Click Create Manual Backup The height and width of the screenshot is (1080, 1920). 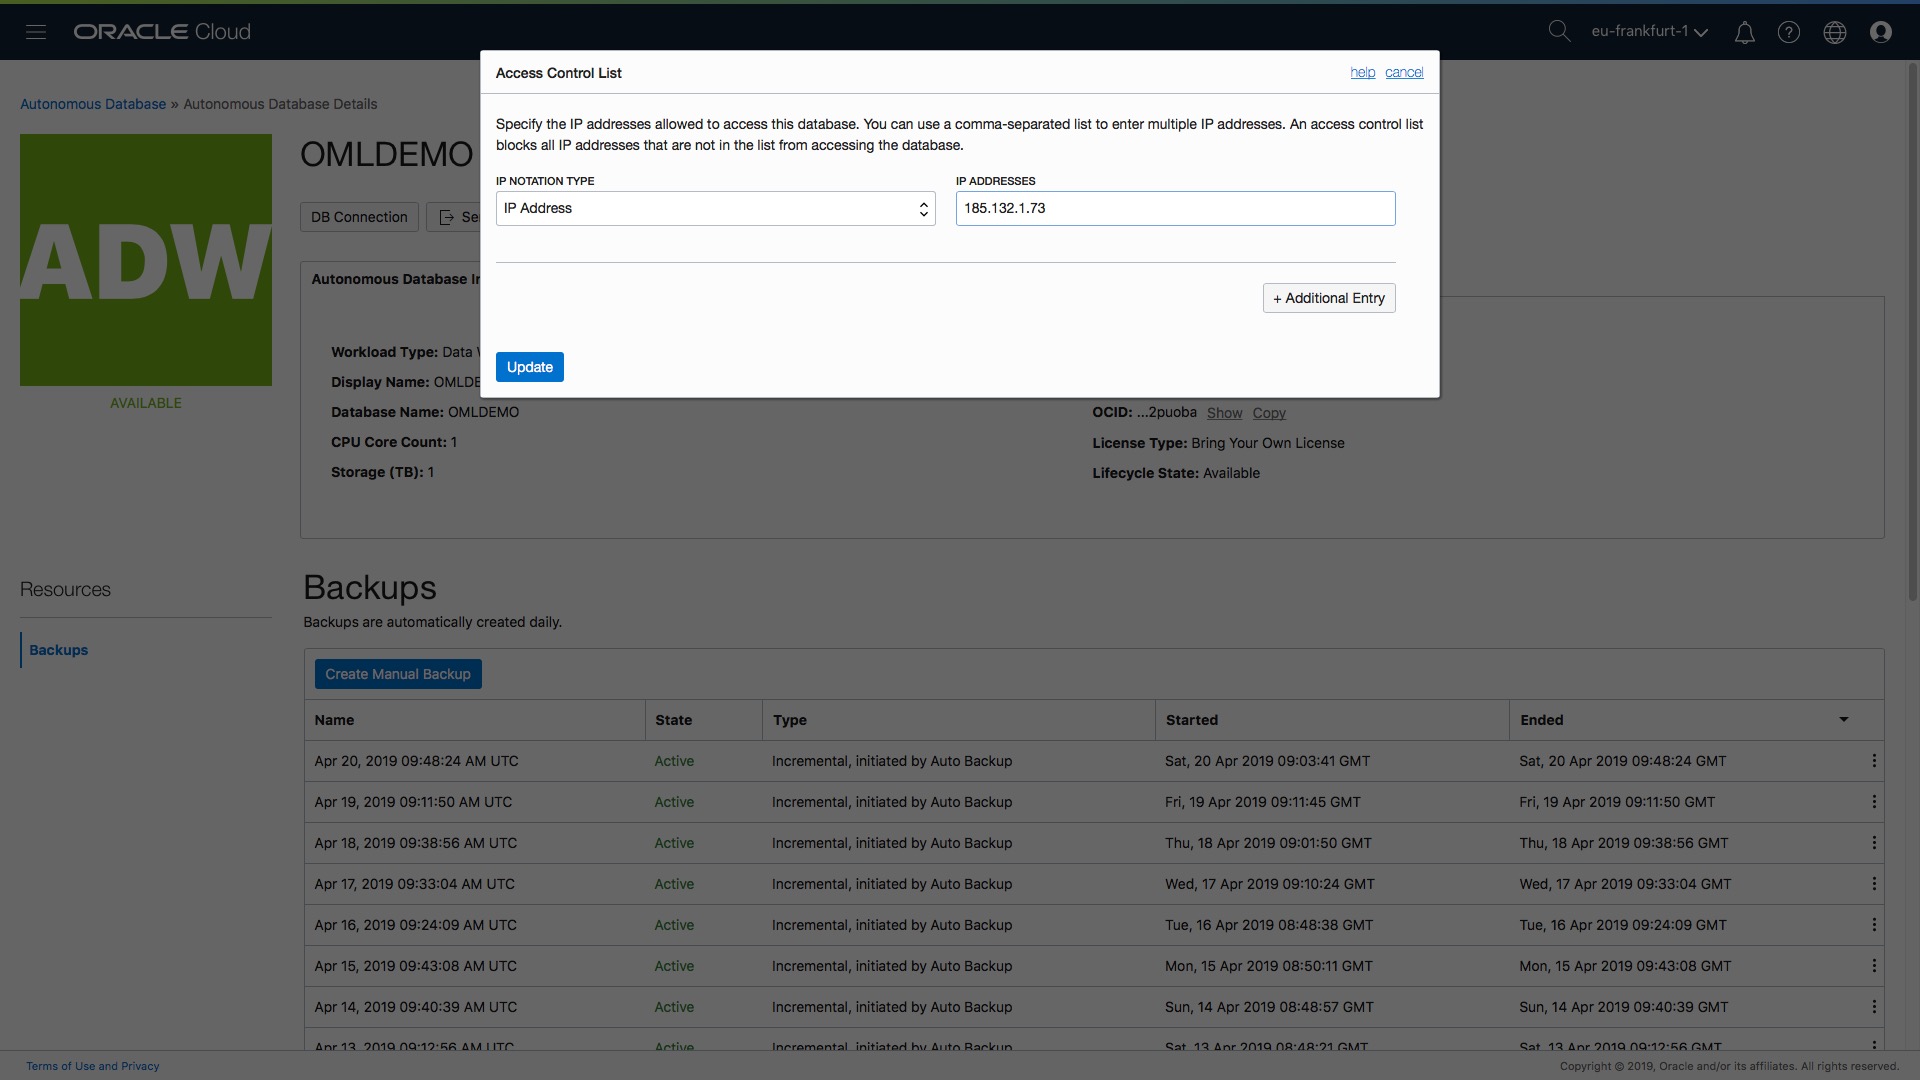point(397,674)
